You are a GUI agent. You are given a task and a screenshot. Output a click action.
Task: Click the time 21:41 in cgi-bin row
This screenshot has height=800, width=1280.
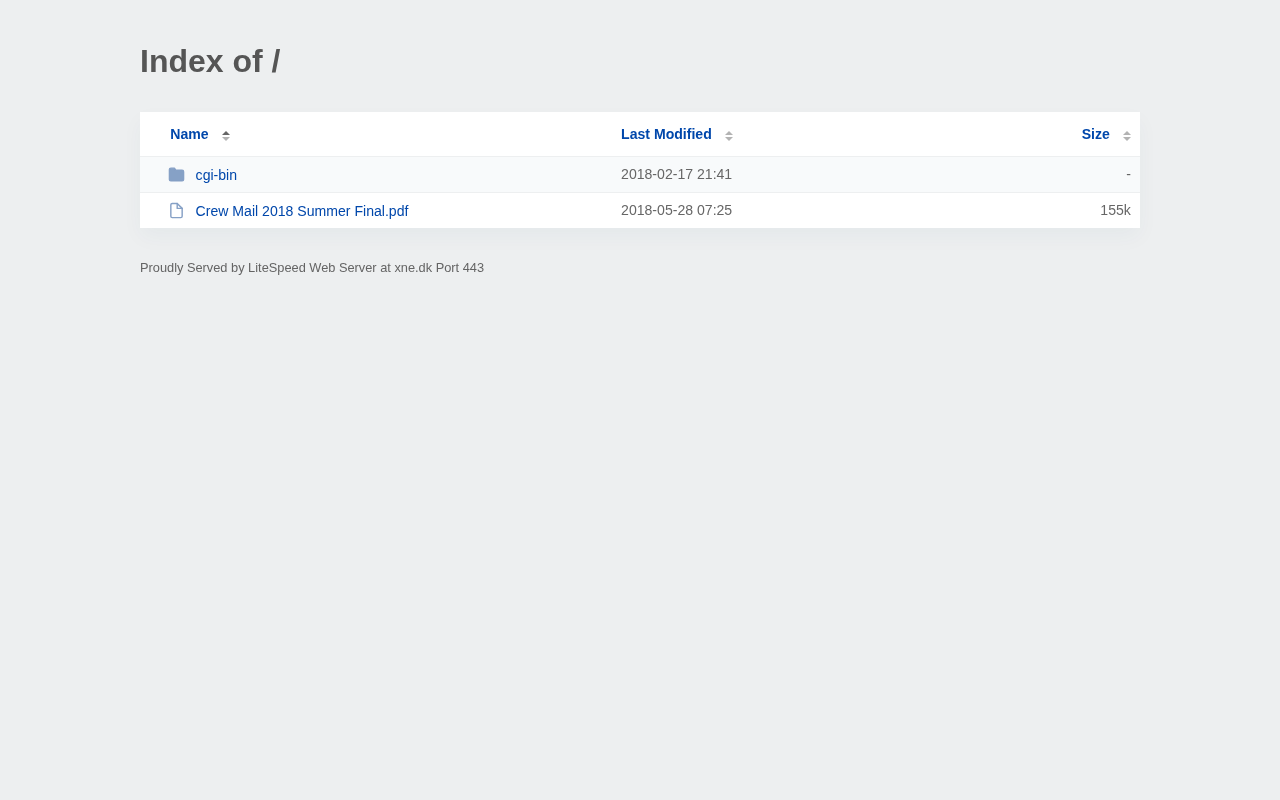pyautogui.click(x=714, y=174)
